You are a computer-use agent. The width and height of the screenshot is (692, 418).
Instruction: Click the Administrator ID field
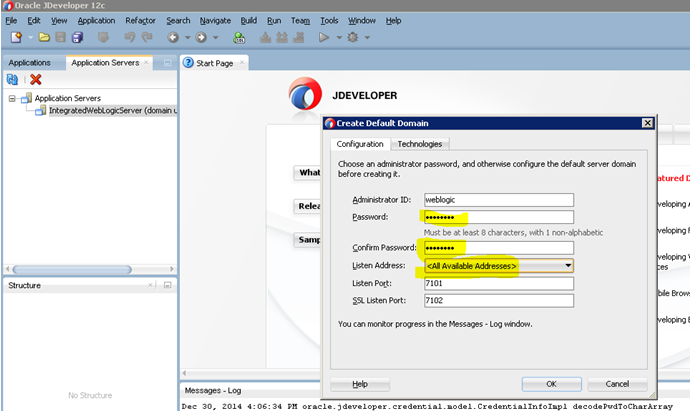499,200
